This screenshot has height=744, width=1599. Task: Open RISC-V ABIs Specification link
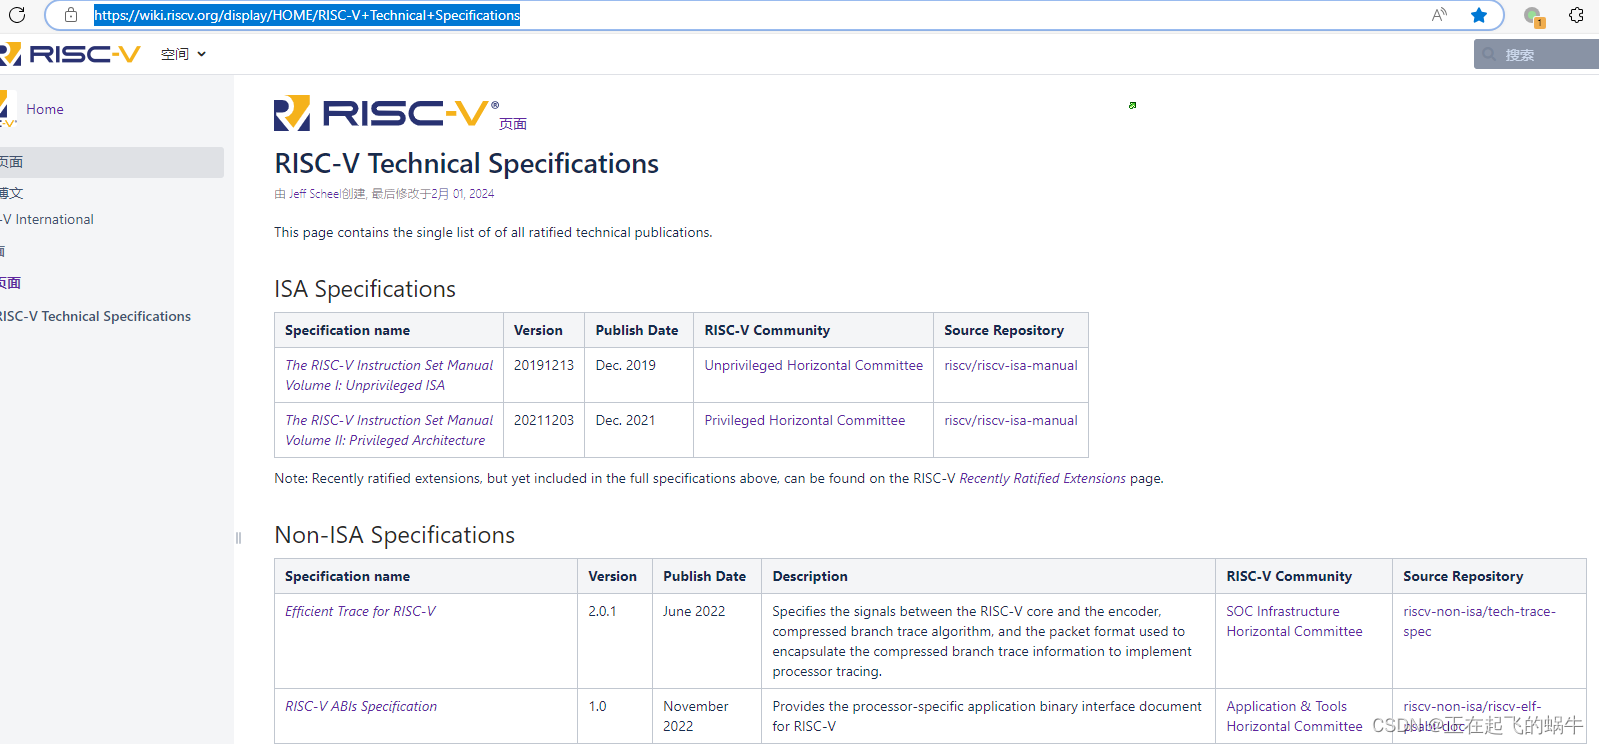click(361, 706)
